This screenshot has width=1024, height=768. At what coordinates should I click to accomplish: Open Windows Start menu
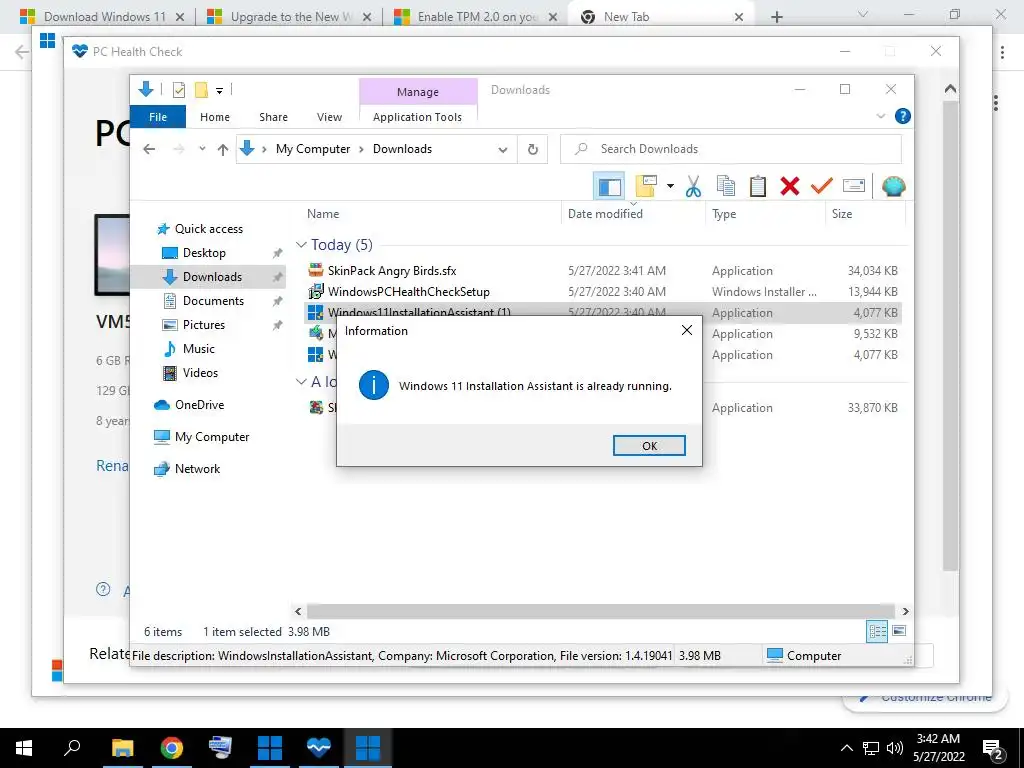click(24, 748)
